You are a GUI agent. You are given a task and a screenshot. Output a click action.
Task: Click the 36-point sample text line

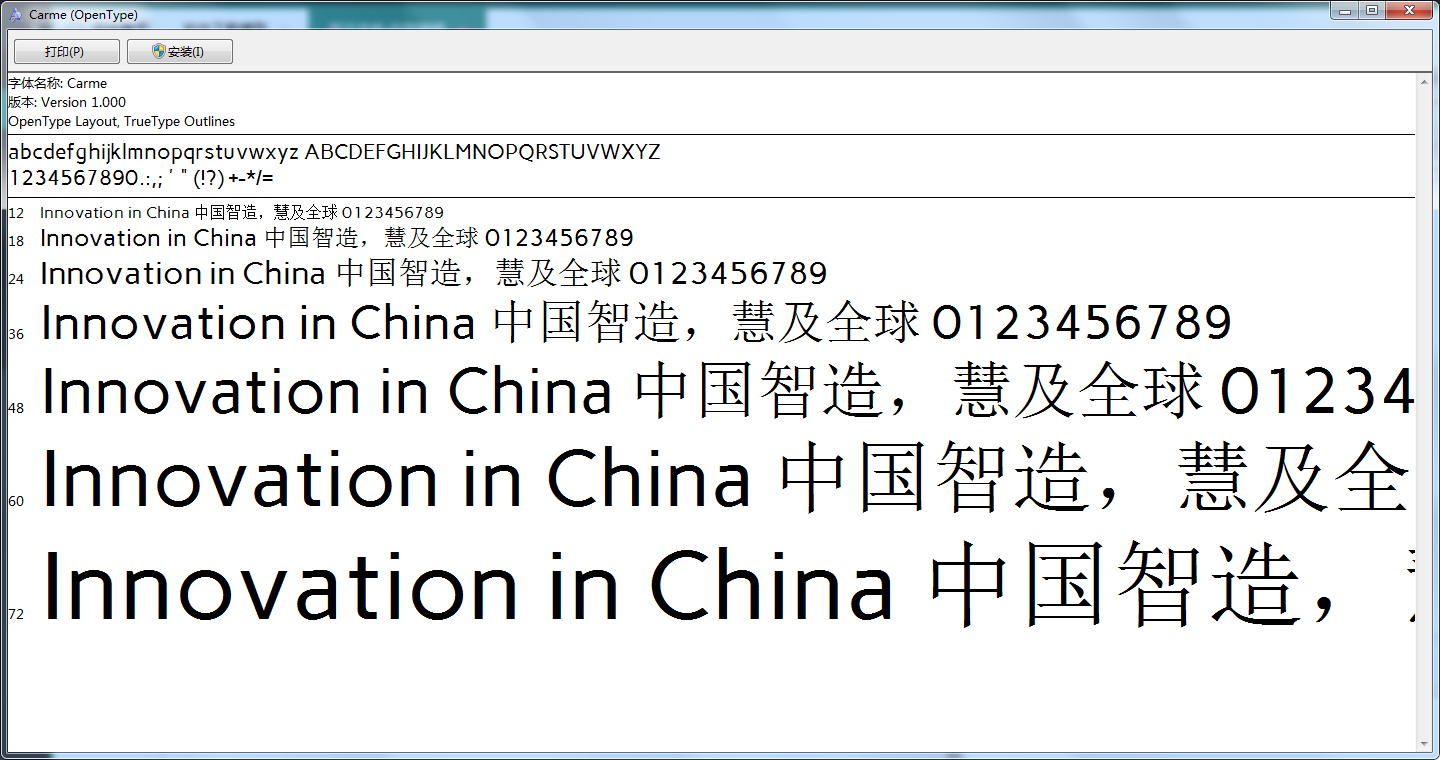coord(636,323)
